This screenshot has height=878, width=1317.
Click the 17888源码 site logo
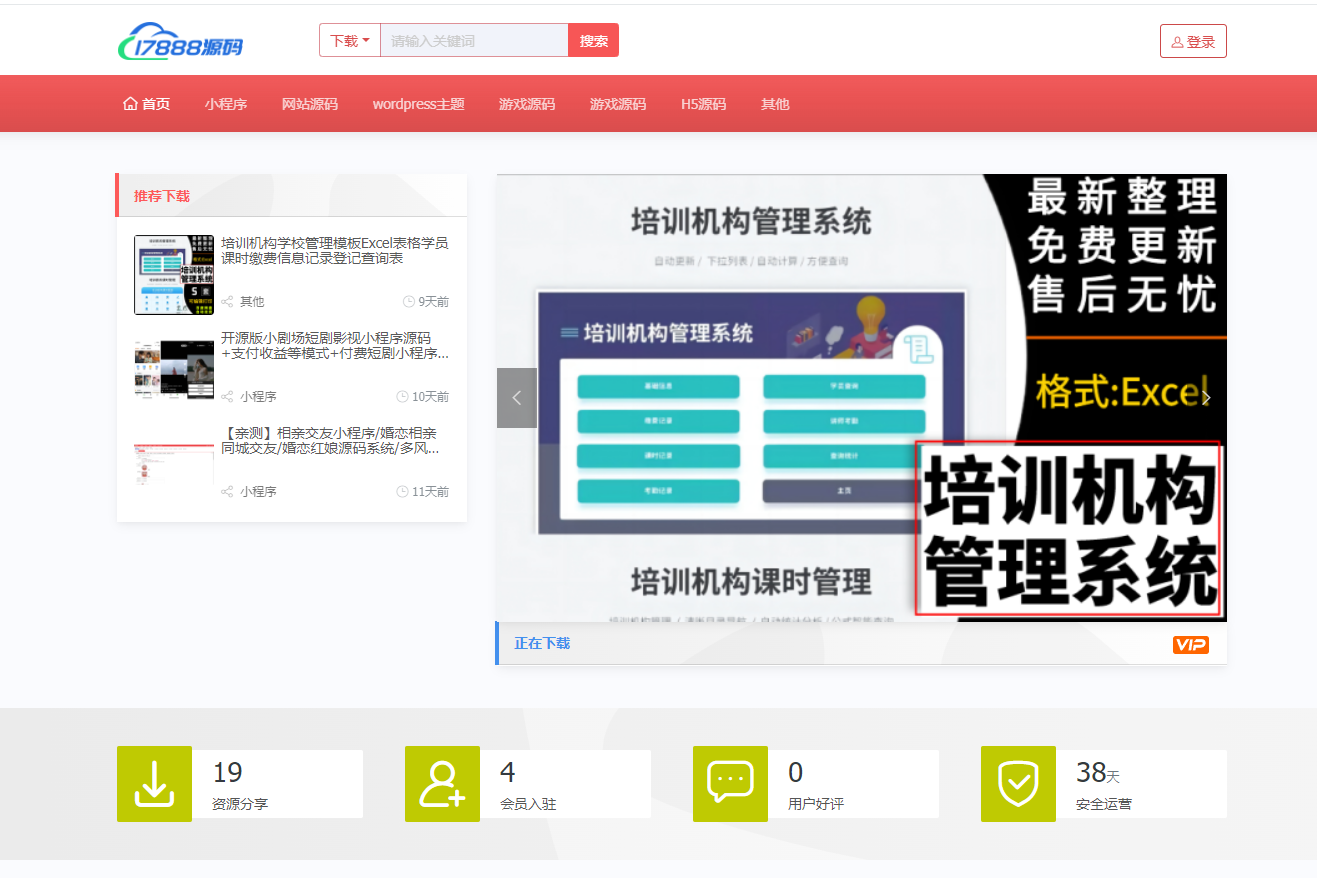point(180,40)
